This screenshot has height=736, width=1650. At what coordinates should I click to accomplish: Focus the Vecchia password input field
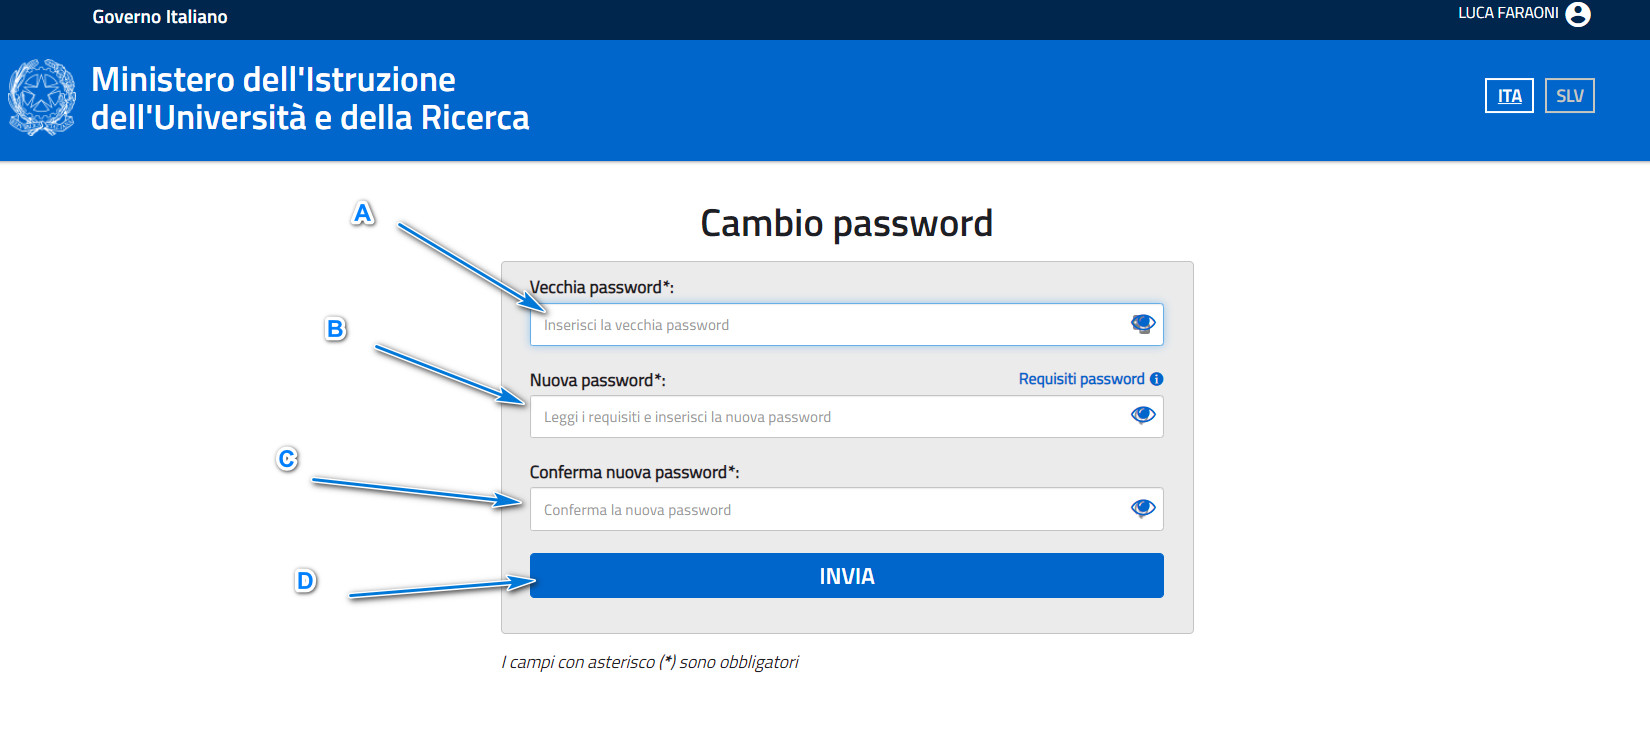(846, 325)
